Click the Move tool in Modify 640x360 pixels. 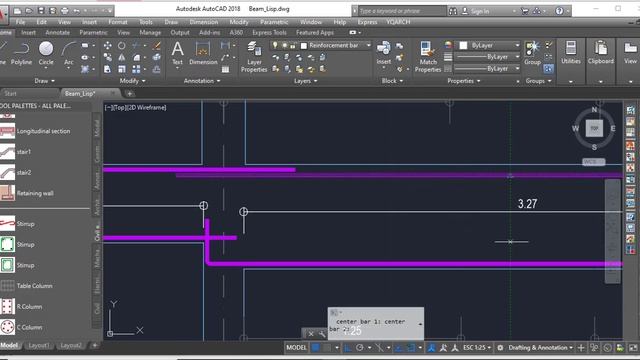(107, 45)
